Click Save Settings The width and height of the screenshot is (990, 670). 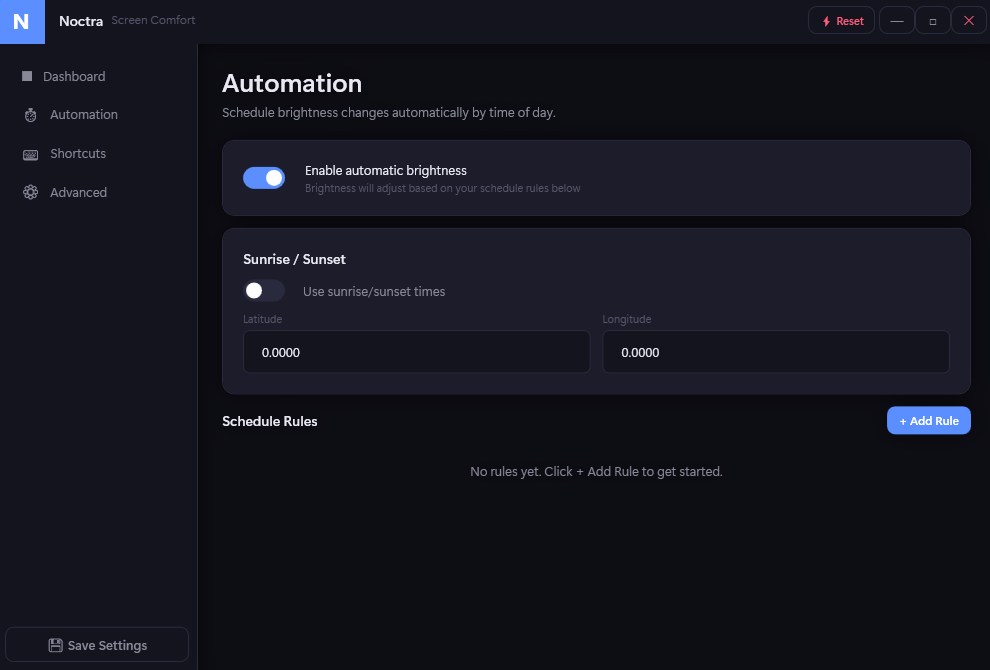point(96,644)
